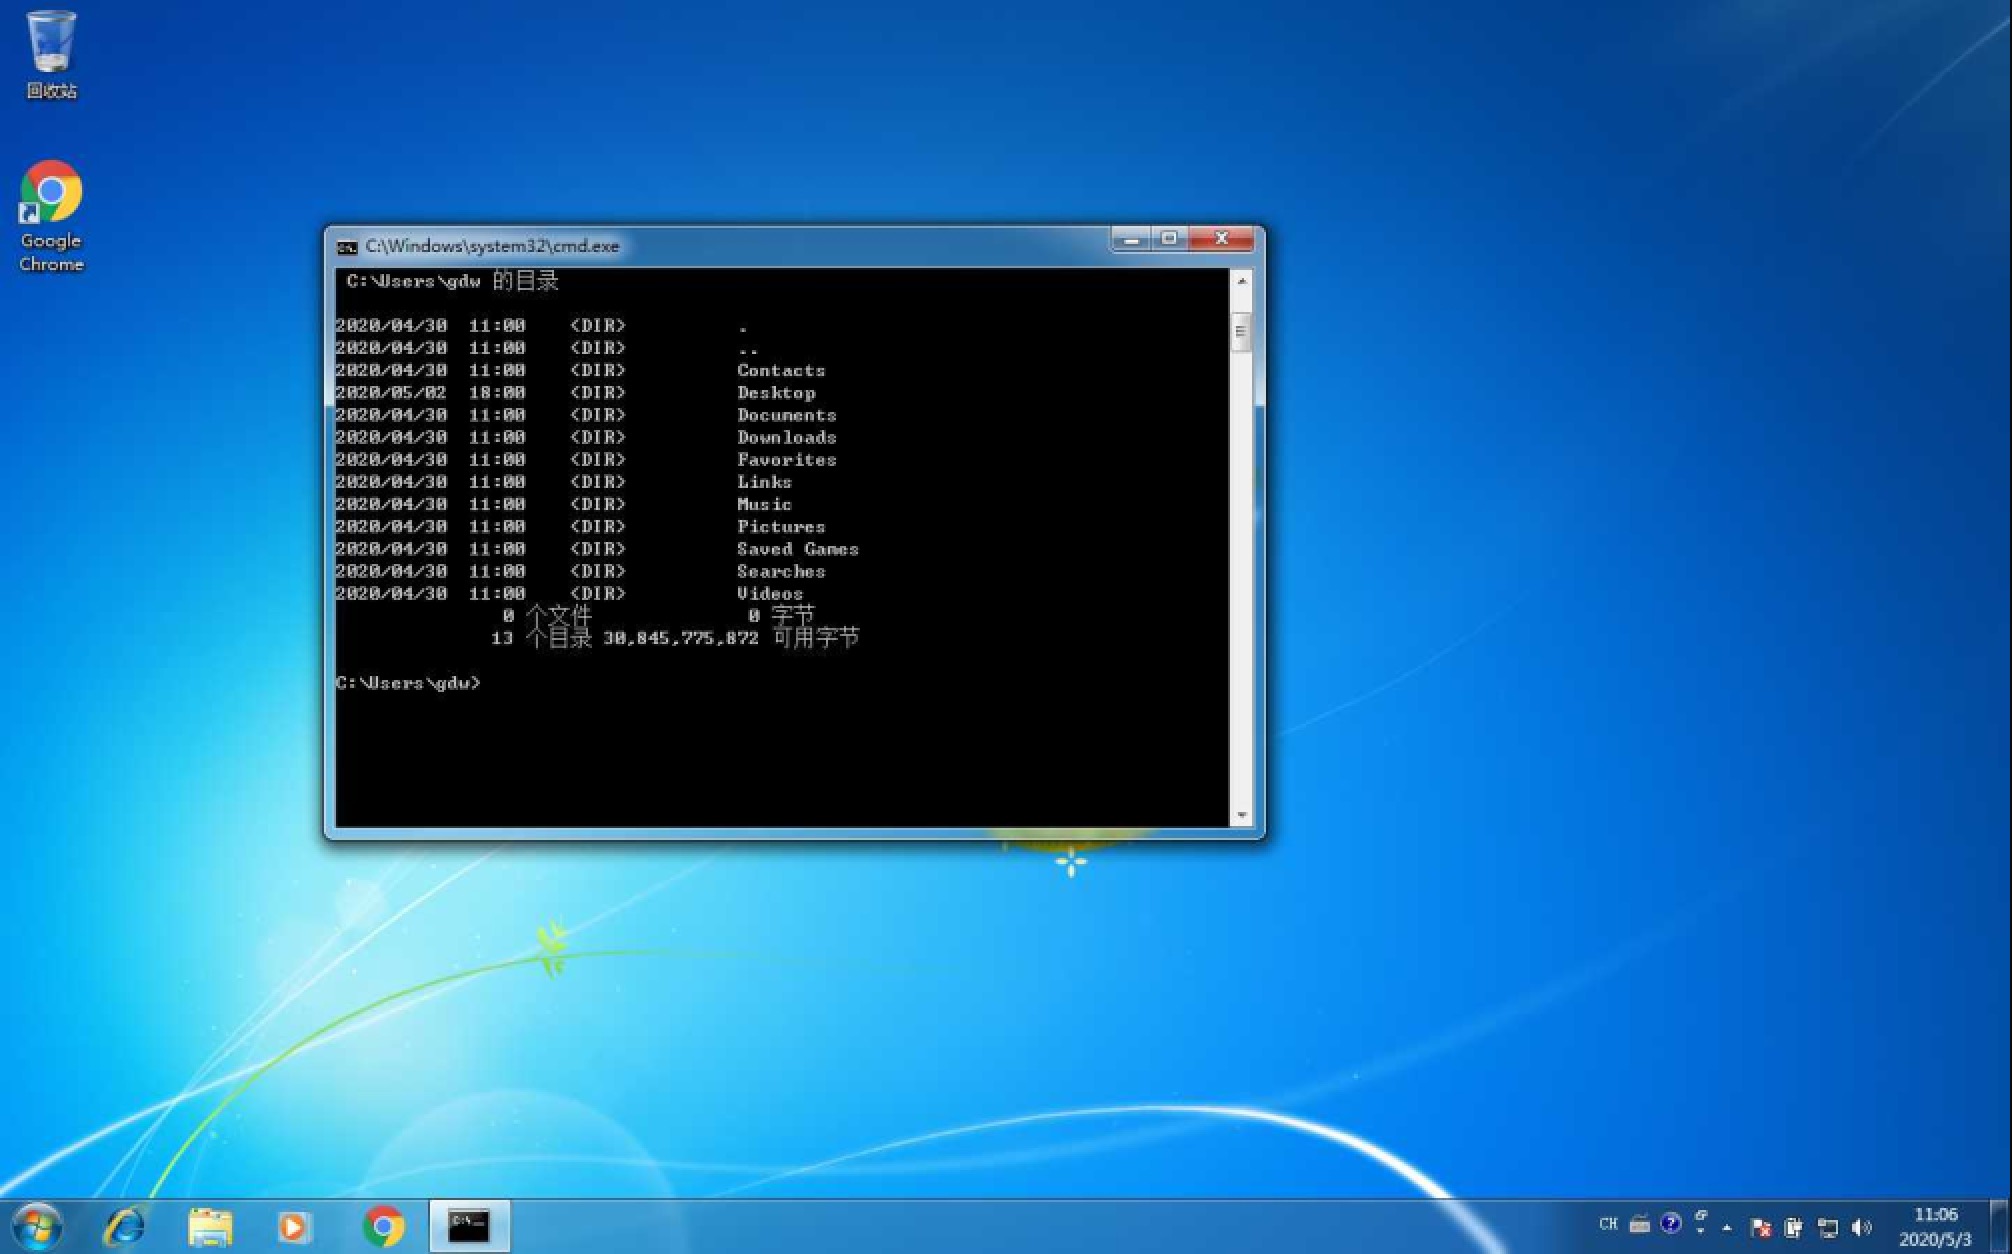
Task: Open the cmd window system menu icon
Action: click(x=345, y=246)
